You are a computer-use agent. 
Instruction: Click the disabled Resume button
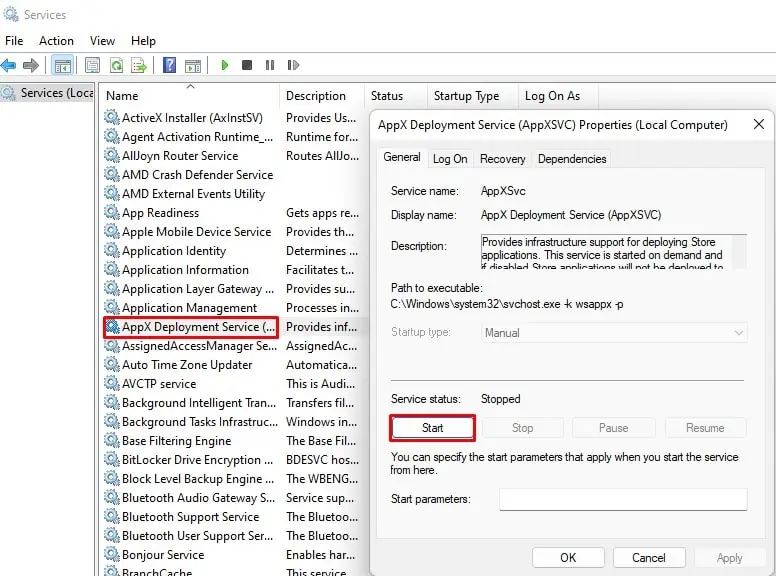tap(705, 428)
